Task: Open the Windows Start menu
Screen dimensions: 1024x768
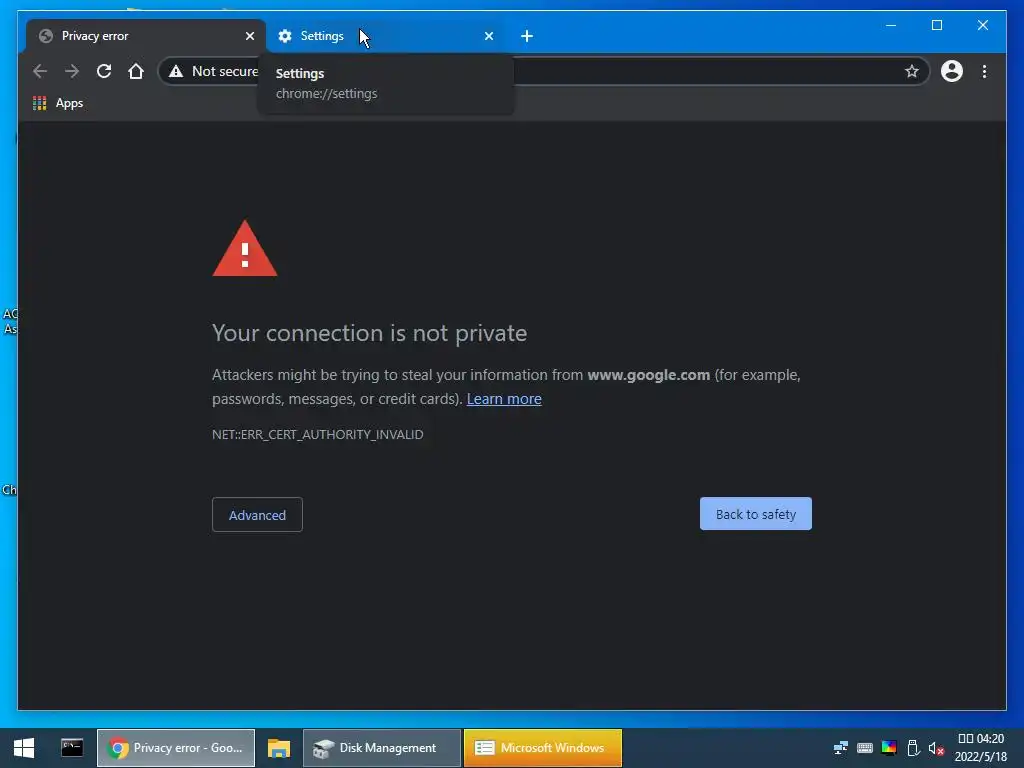Action: tap(24, 748)
